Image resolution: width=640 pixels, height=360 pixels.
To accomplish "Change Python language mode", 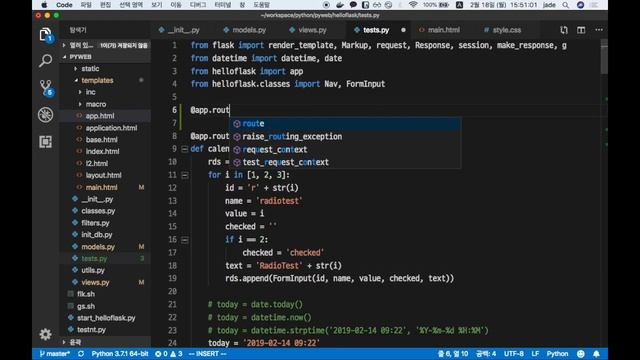I will click(x=557, y=354).
